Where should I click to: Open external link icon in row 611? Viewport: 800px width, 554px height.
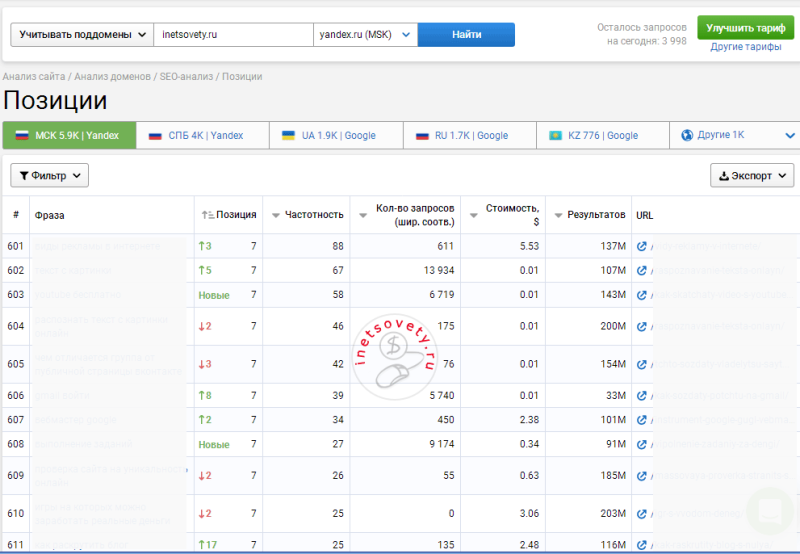pyautogui.click(x=641, y=545)
